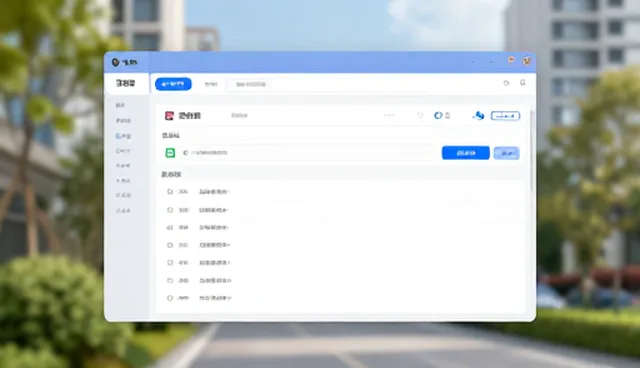The width and height of the screenshot is (640, 368).
Task: Tick the circle checkbox on the first list row
Action: [x=170, y=191]
